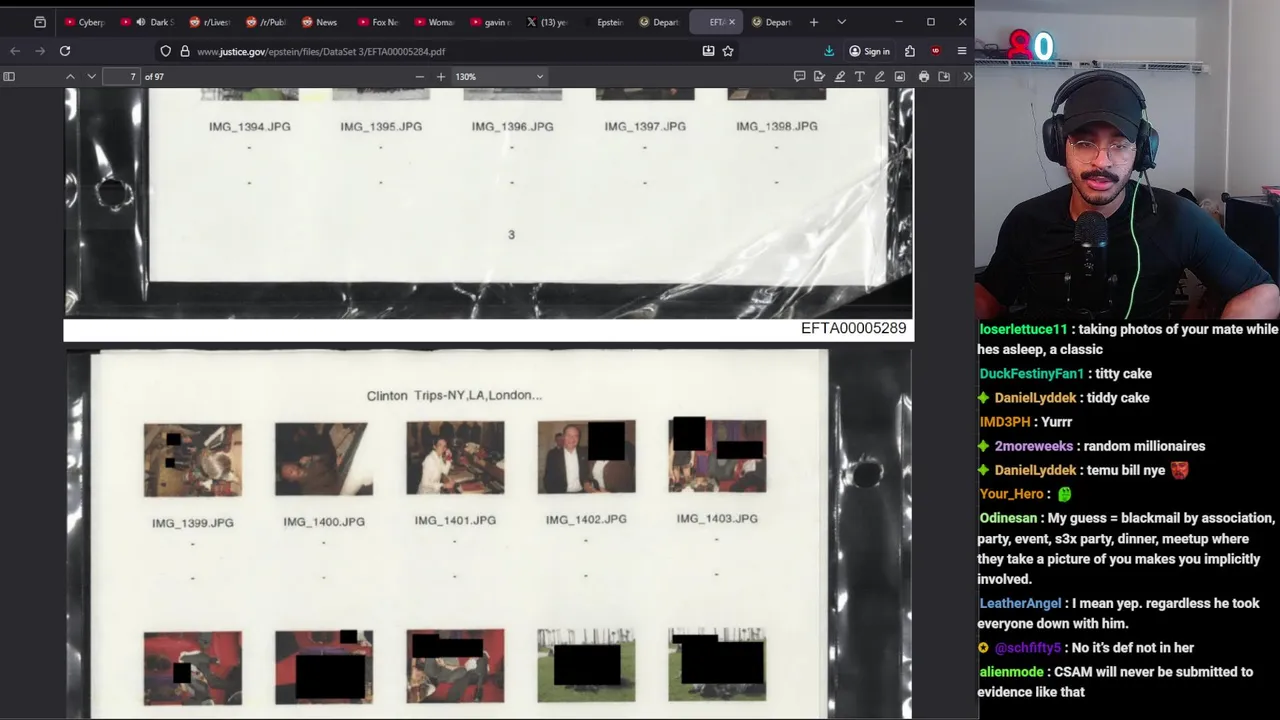Screen dimensions: 1280x720
Task: Save the PDF with the toolbar save icon
Action: coord(944,77)
